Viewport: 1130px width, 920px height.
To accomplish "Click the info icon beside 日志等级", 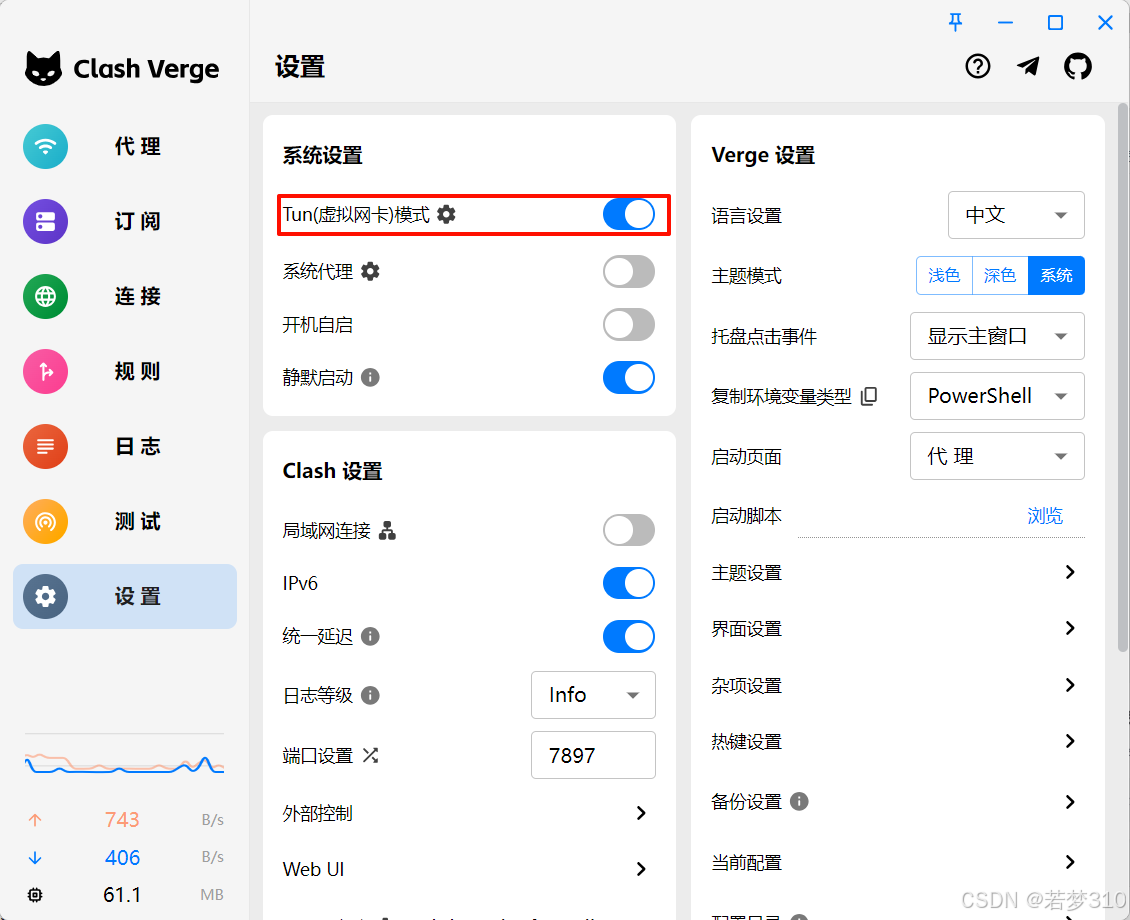I will tap(370, 695).
